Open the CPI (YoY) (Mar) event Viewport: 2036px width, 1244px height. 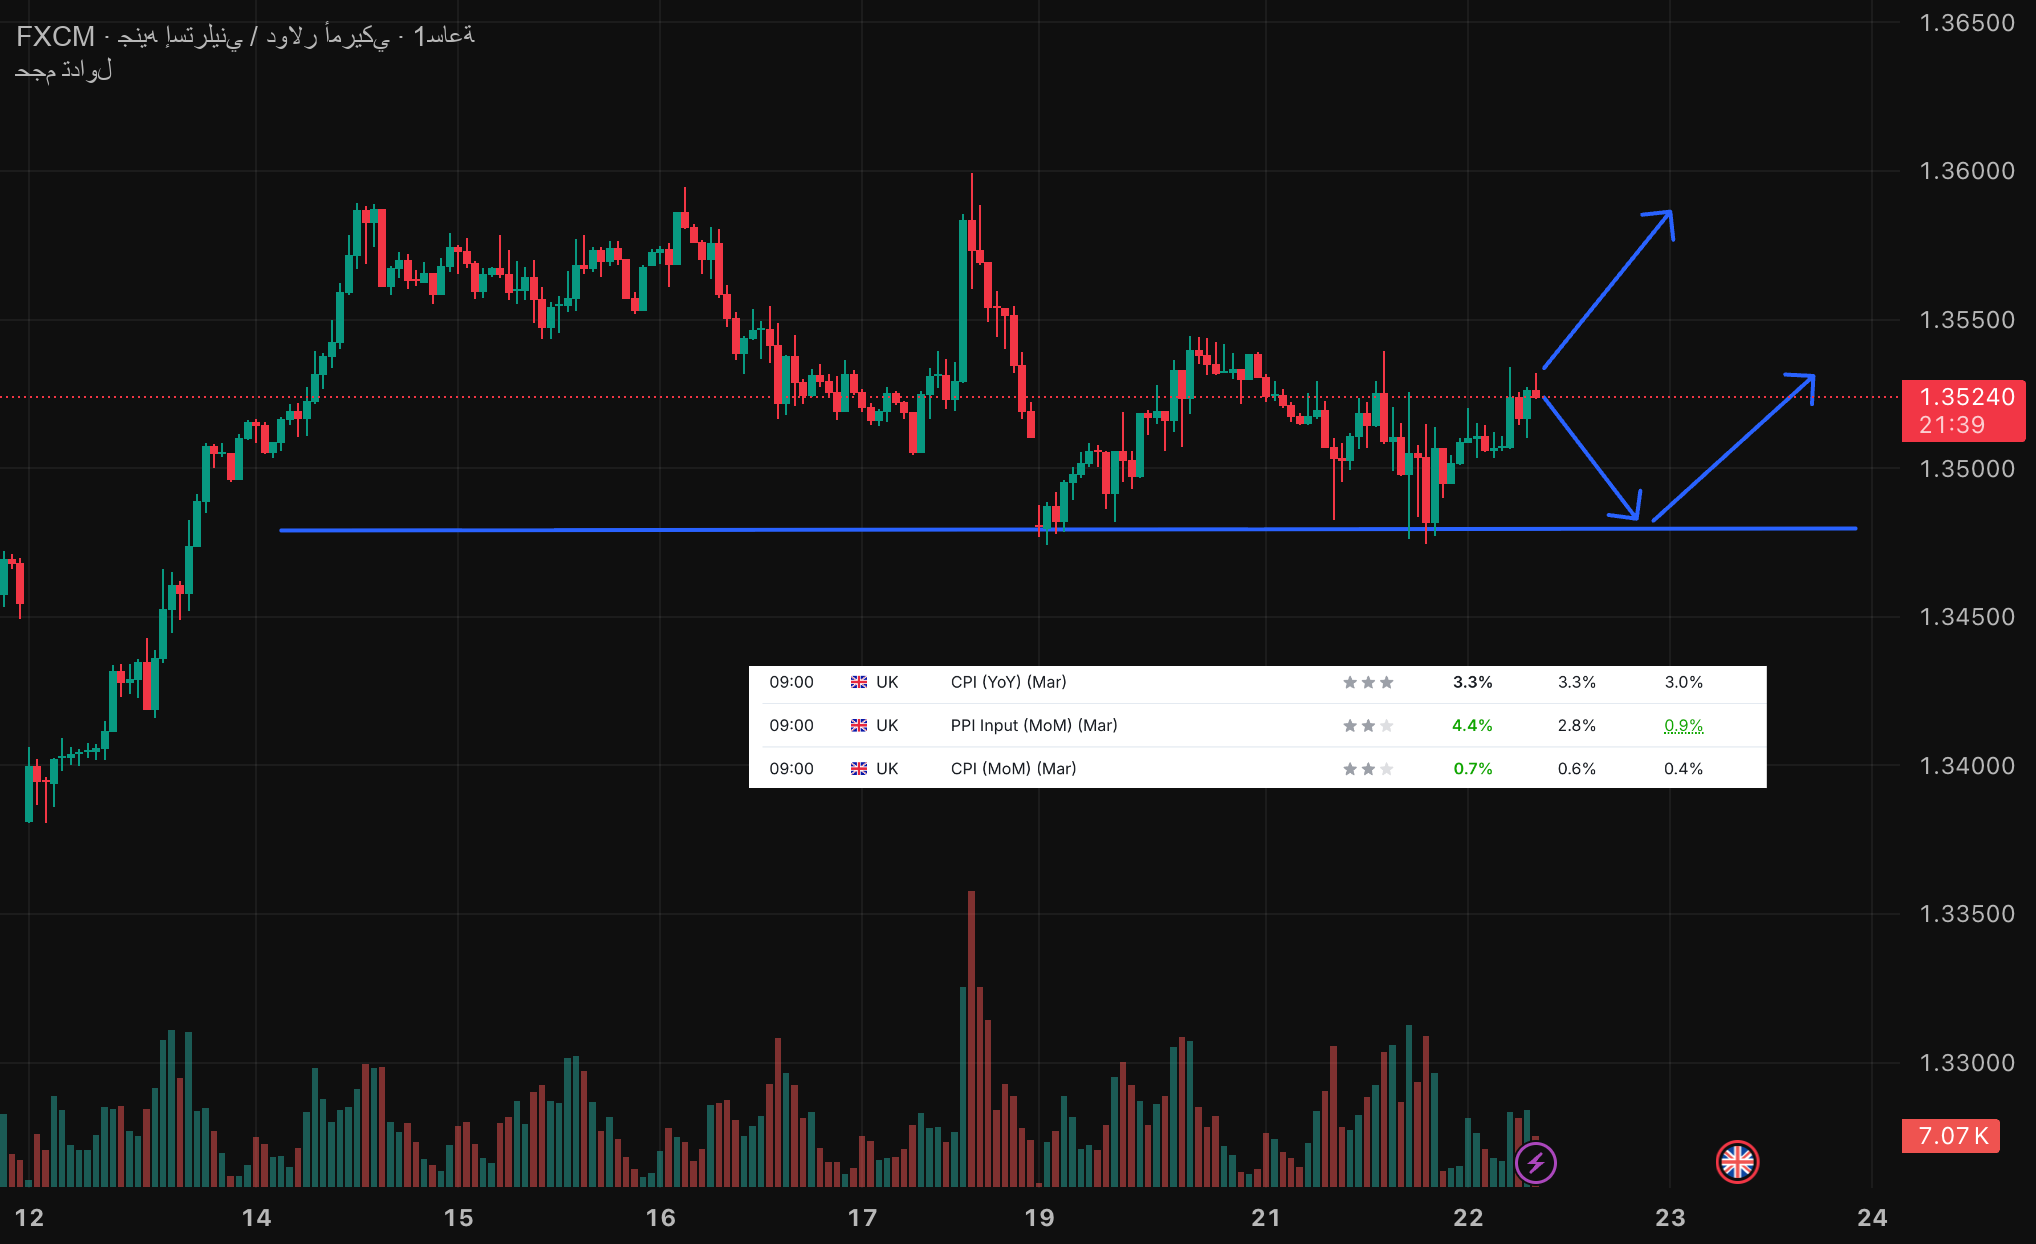click(1008, 682)
